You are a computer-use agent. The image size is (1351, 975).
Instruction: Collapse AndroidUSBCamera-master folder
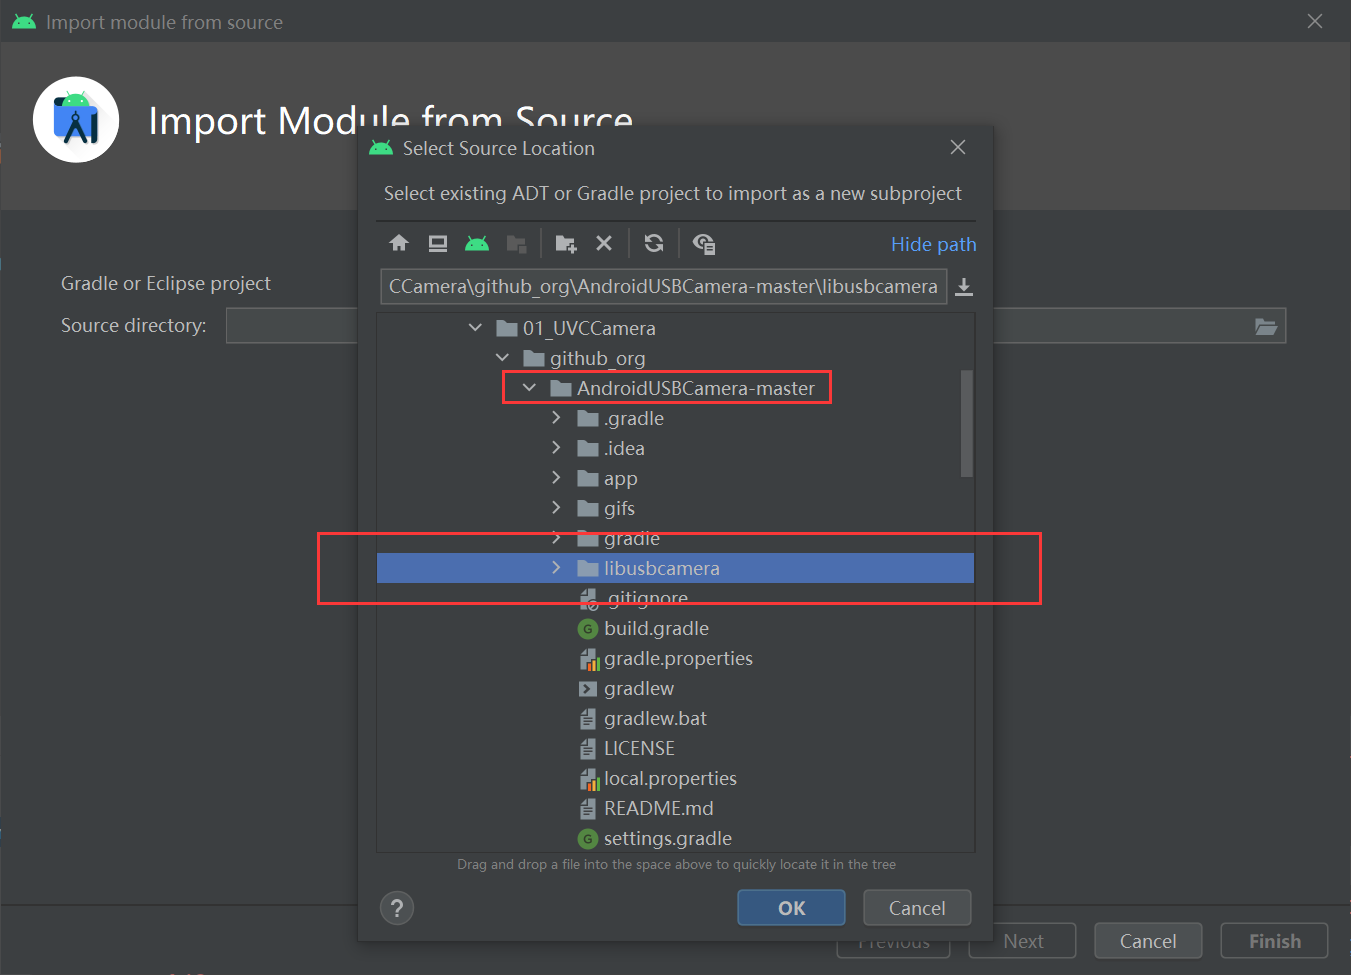point(529,388)
